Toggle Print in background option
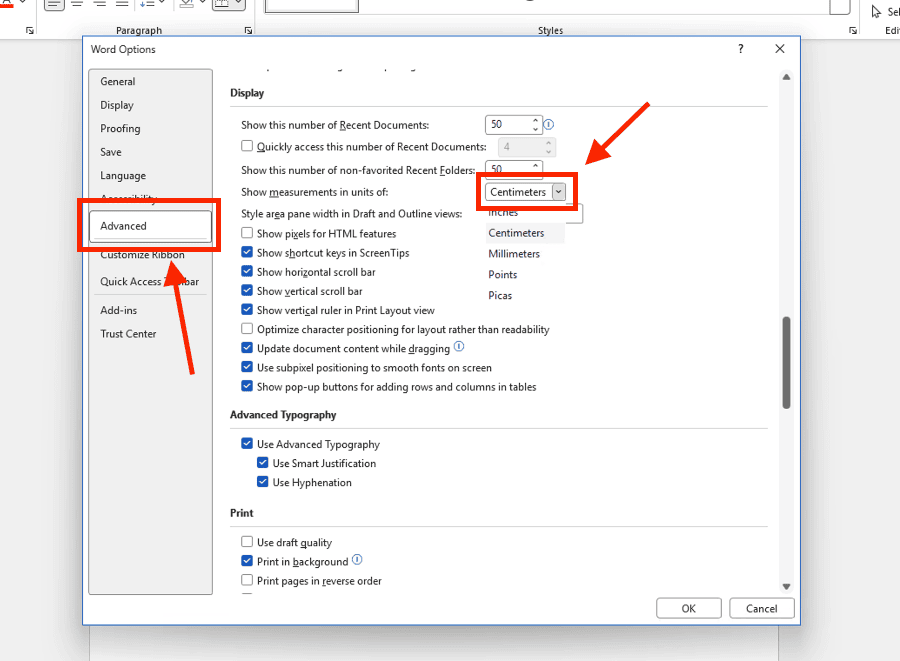 click(x=247, y=561)
